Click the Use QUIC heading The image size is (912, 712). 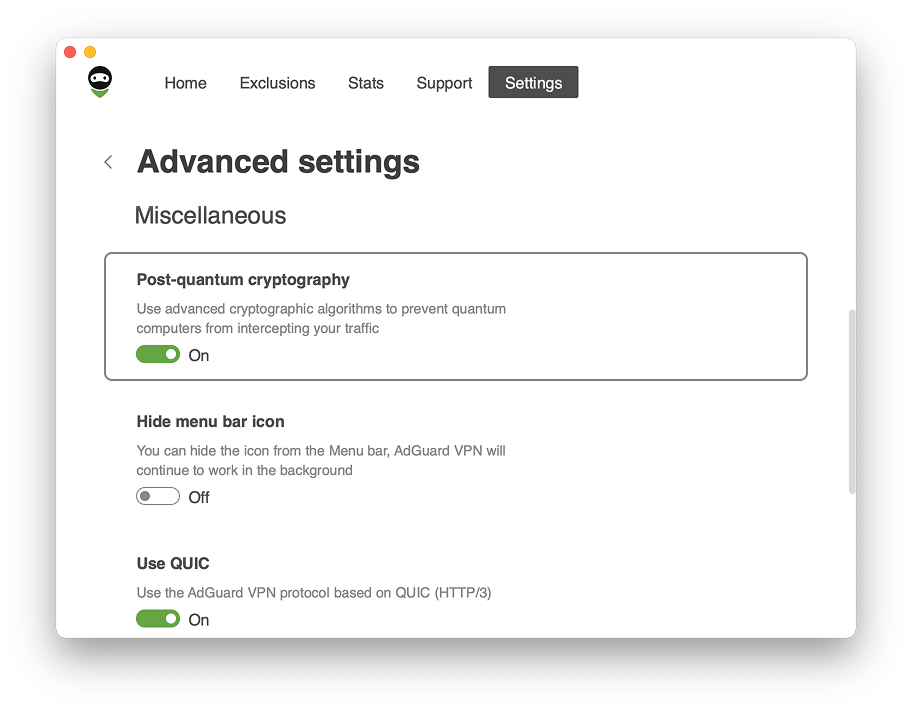pos(173,564)
